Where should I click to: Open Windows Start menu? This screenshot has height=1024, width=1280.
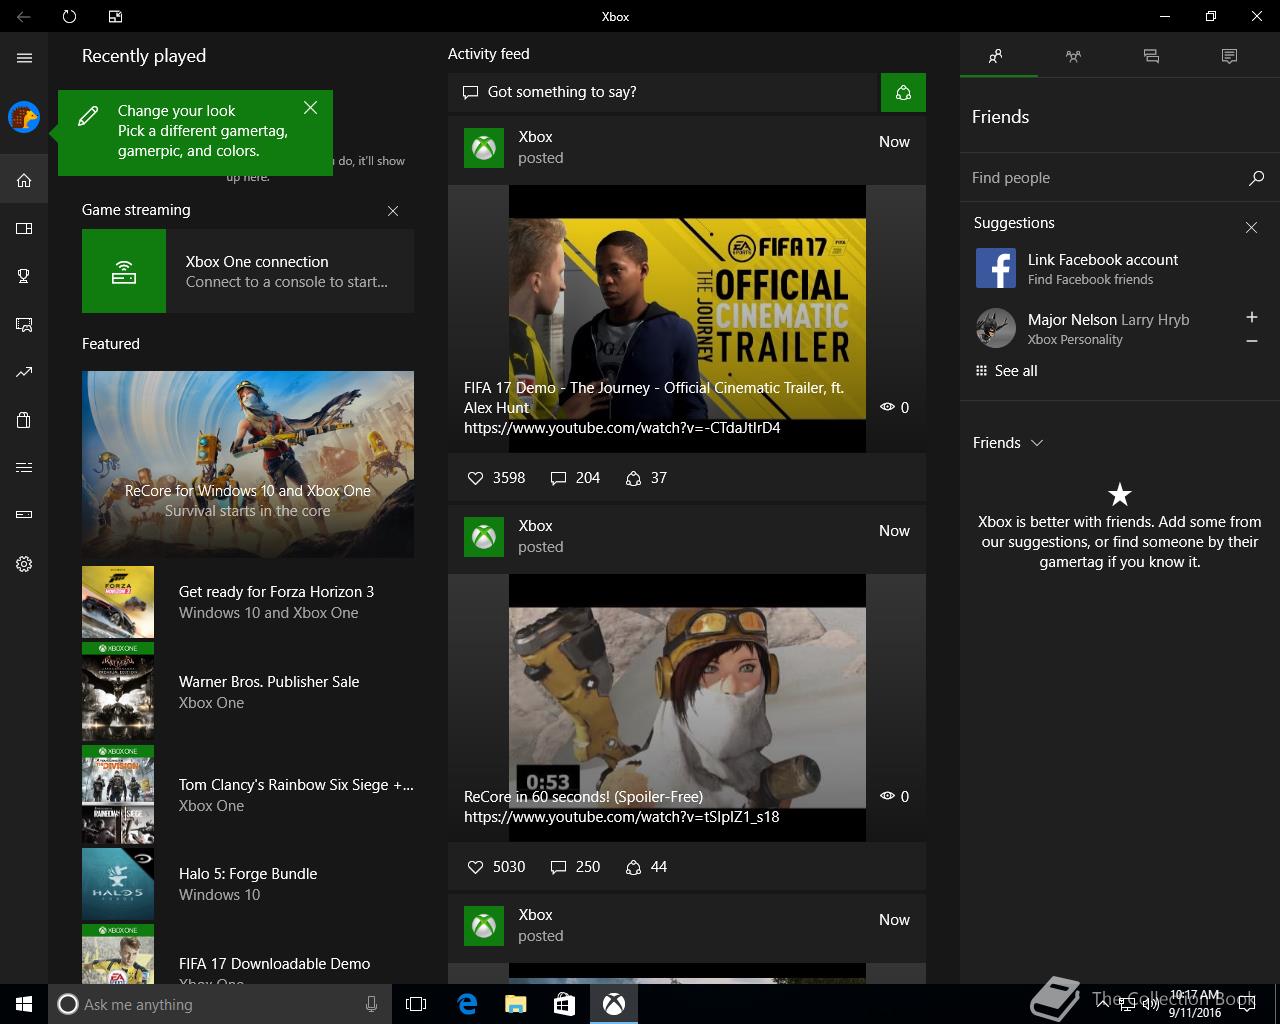pos(24,1004)
